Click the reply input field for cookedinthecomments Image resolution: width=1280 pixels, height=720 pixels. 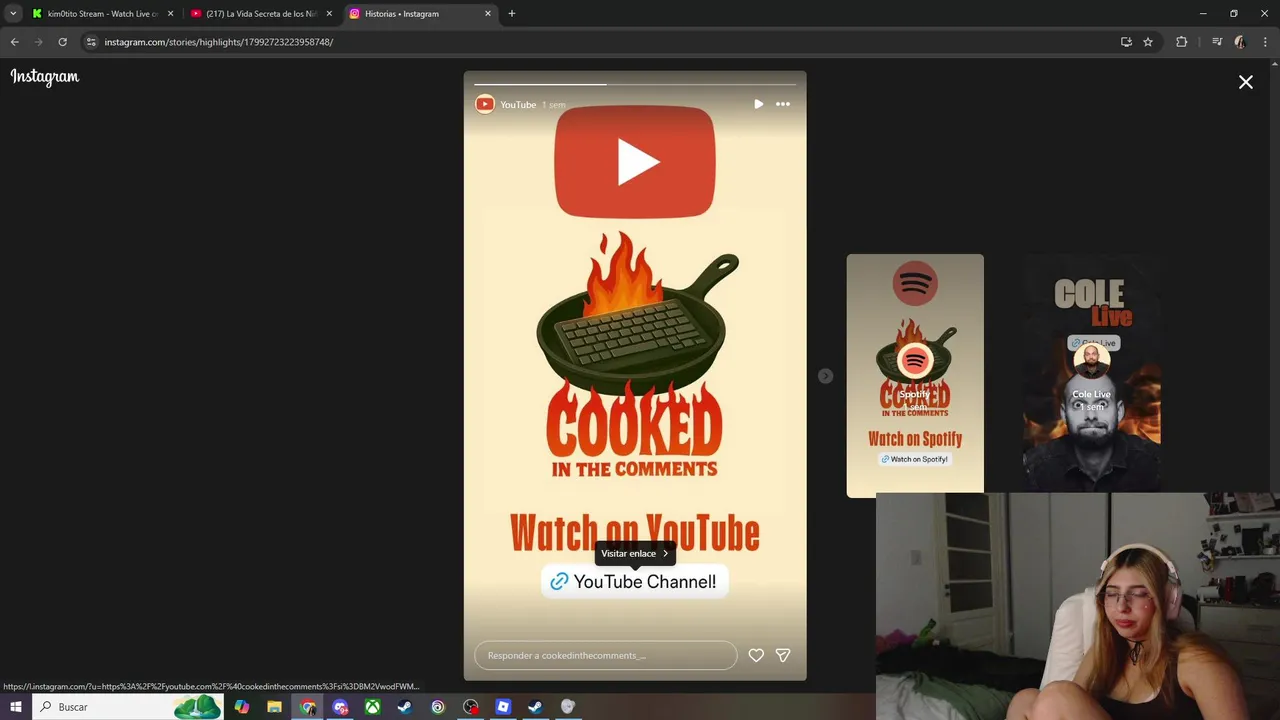coord(606,655)
